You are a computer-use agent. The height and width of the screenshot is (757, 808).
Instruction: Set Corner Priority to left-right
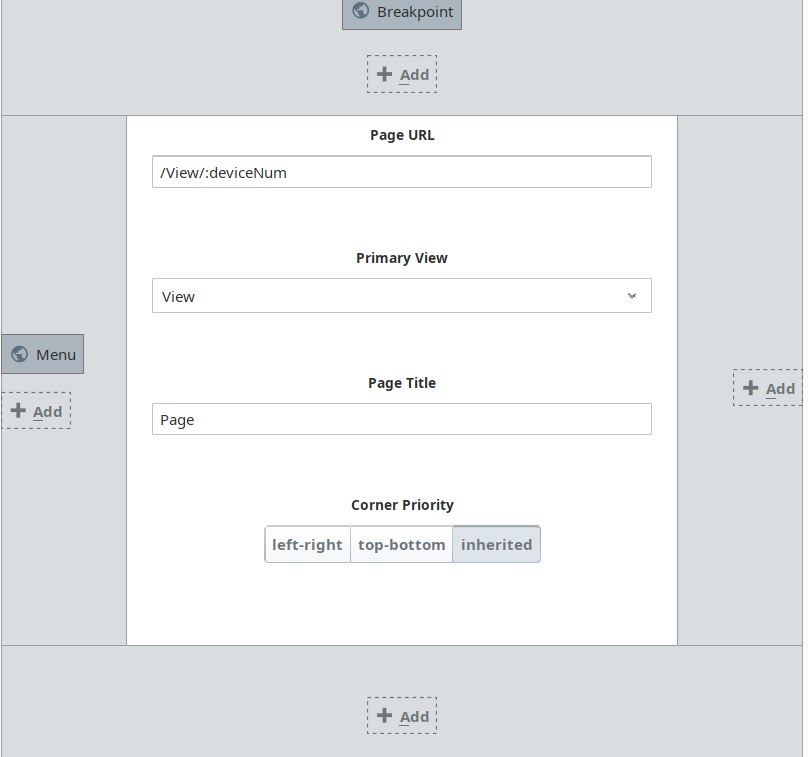(x=307, y=545)
